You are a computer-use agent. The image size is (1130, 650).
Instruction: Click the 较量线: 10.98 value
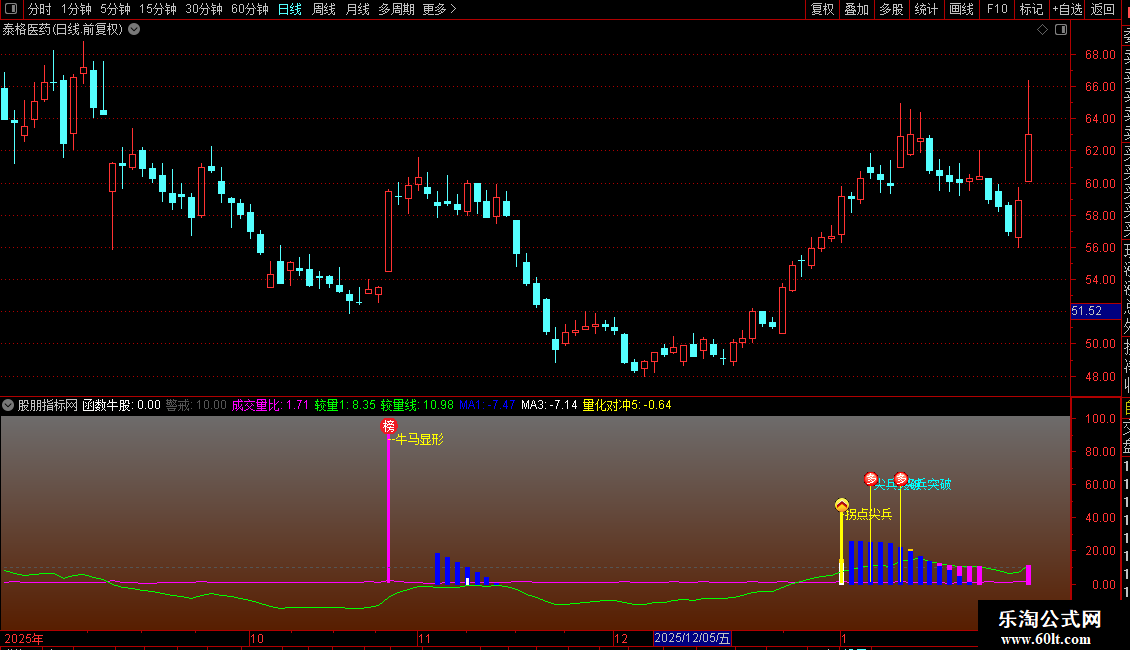pos(417,405)
